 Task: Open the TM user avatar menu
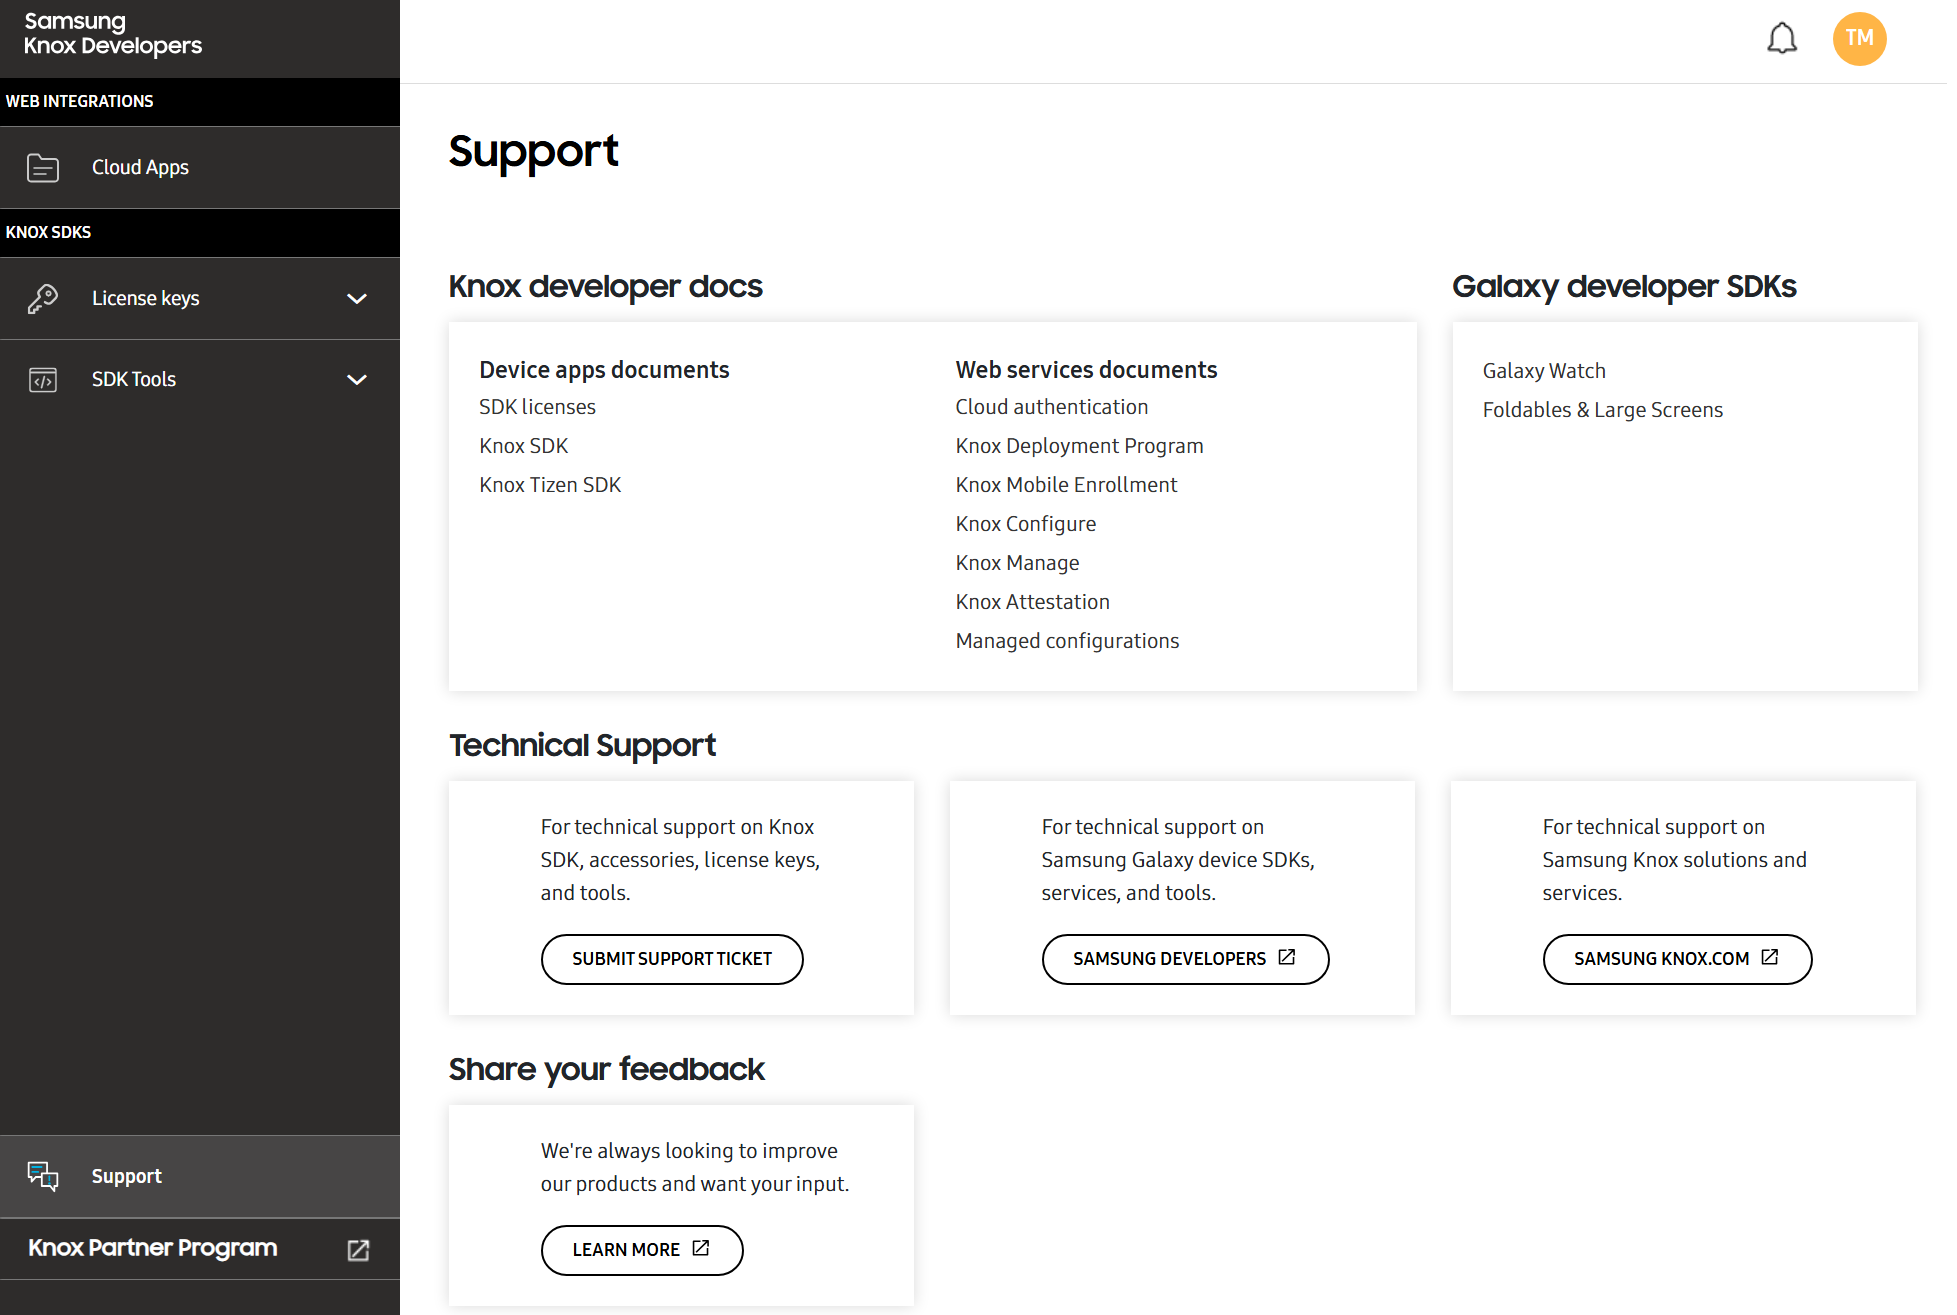[1859, 39]
